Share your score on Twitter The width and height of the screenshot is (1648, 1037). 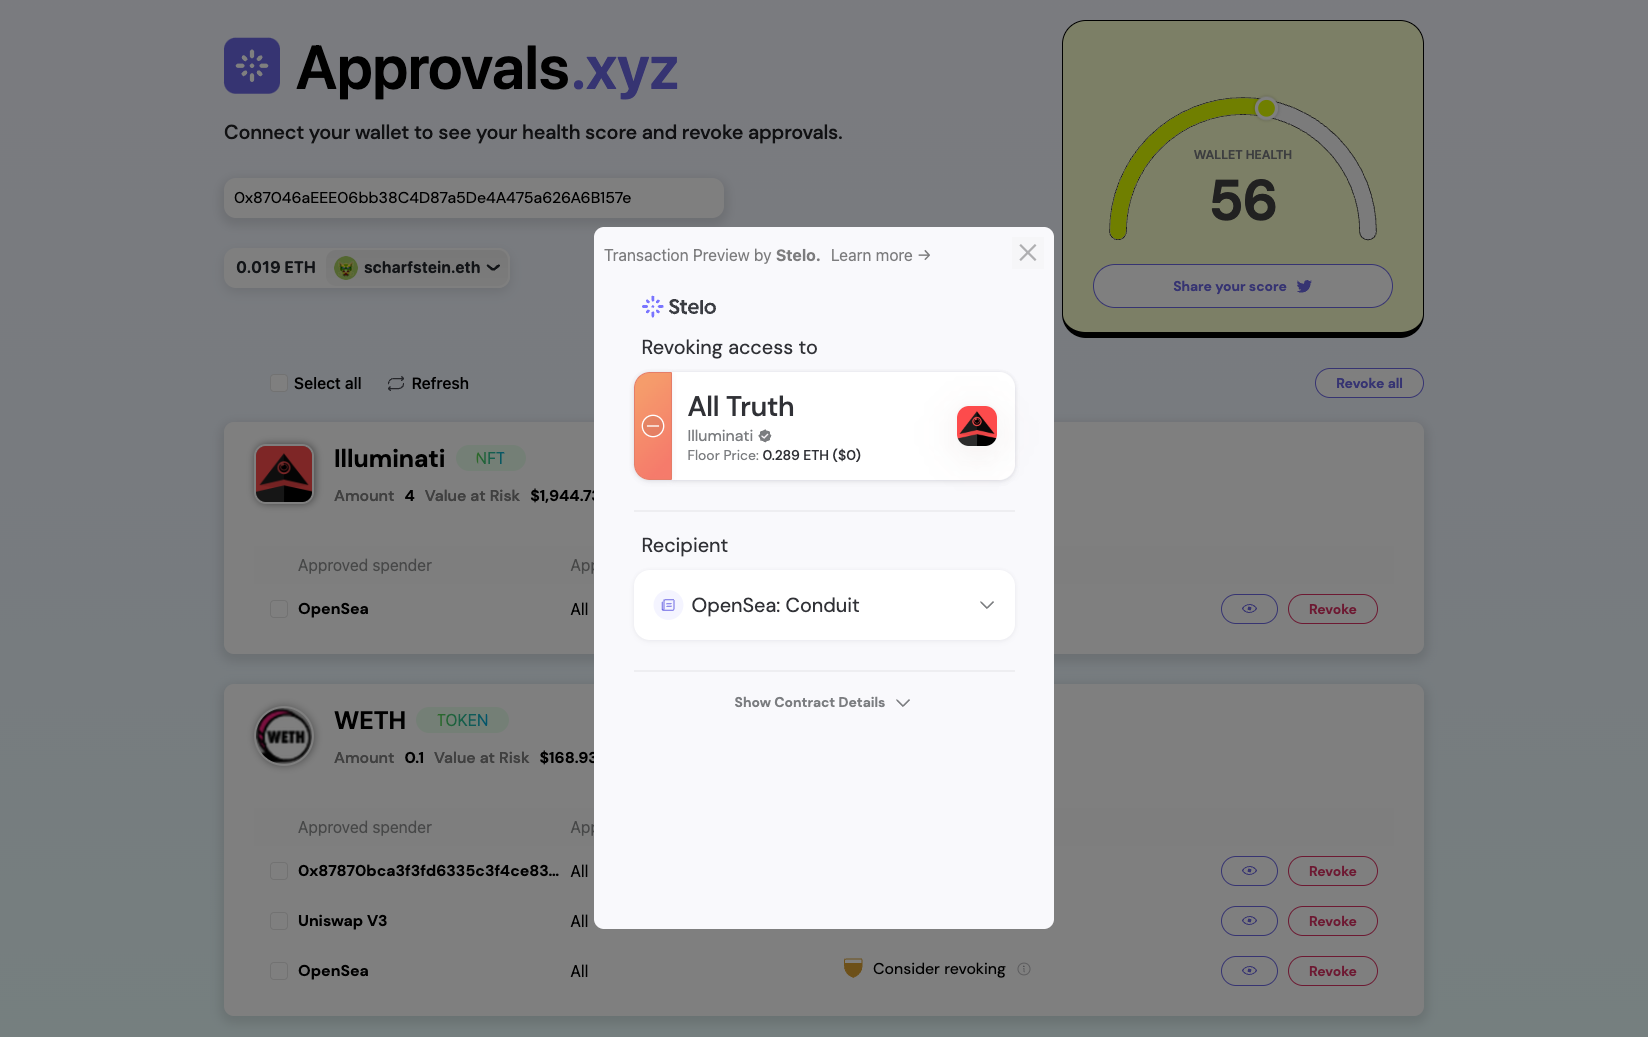(x=1242, y=286)
